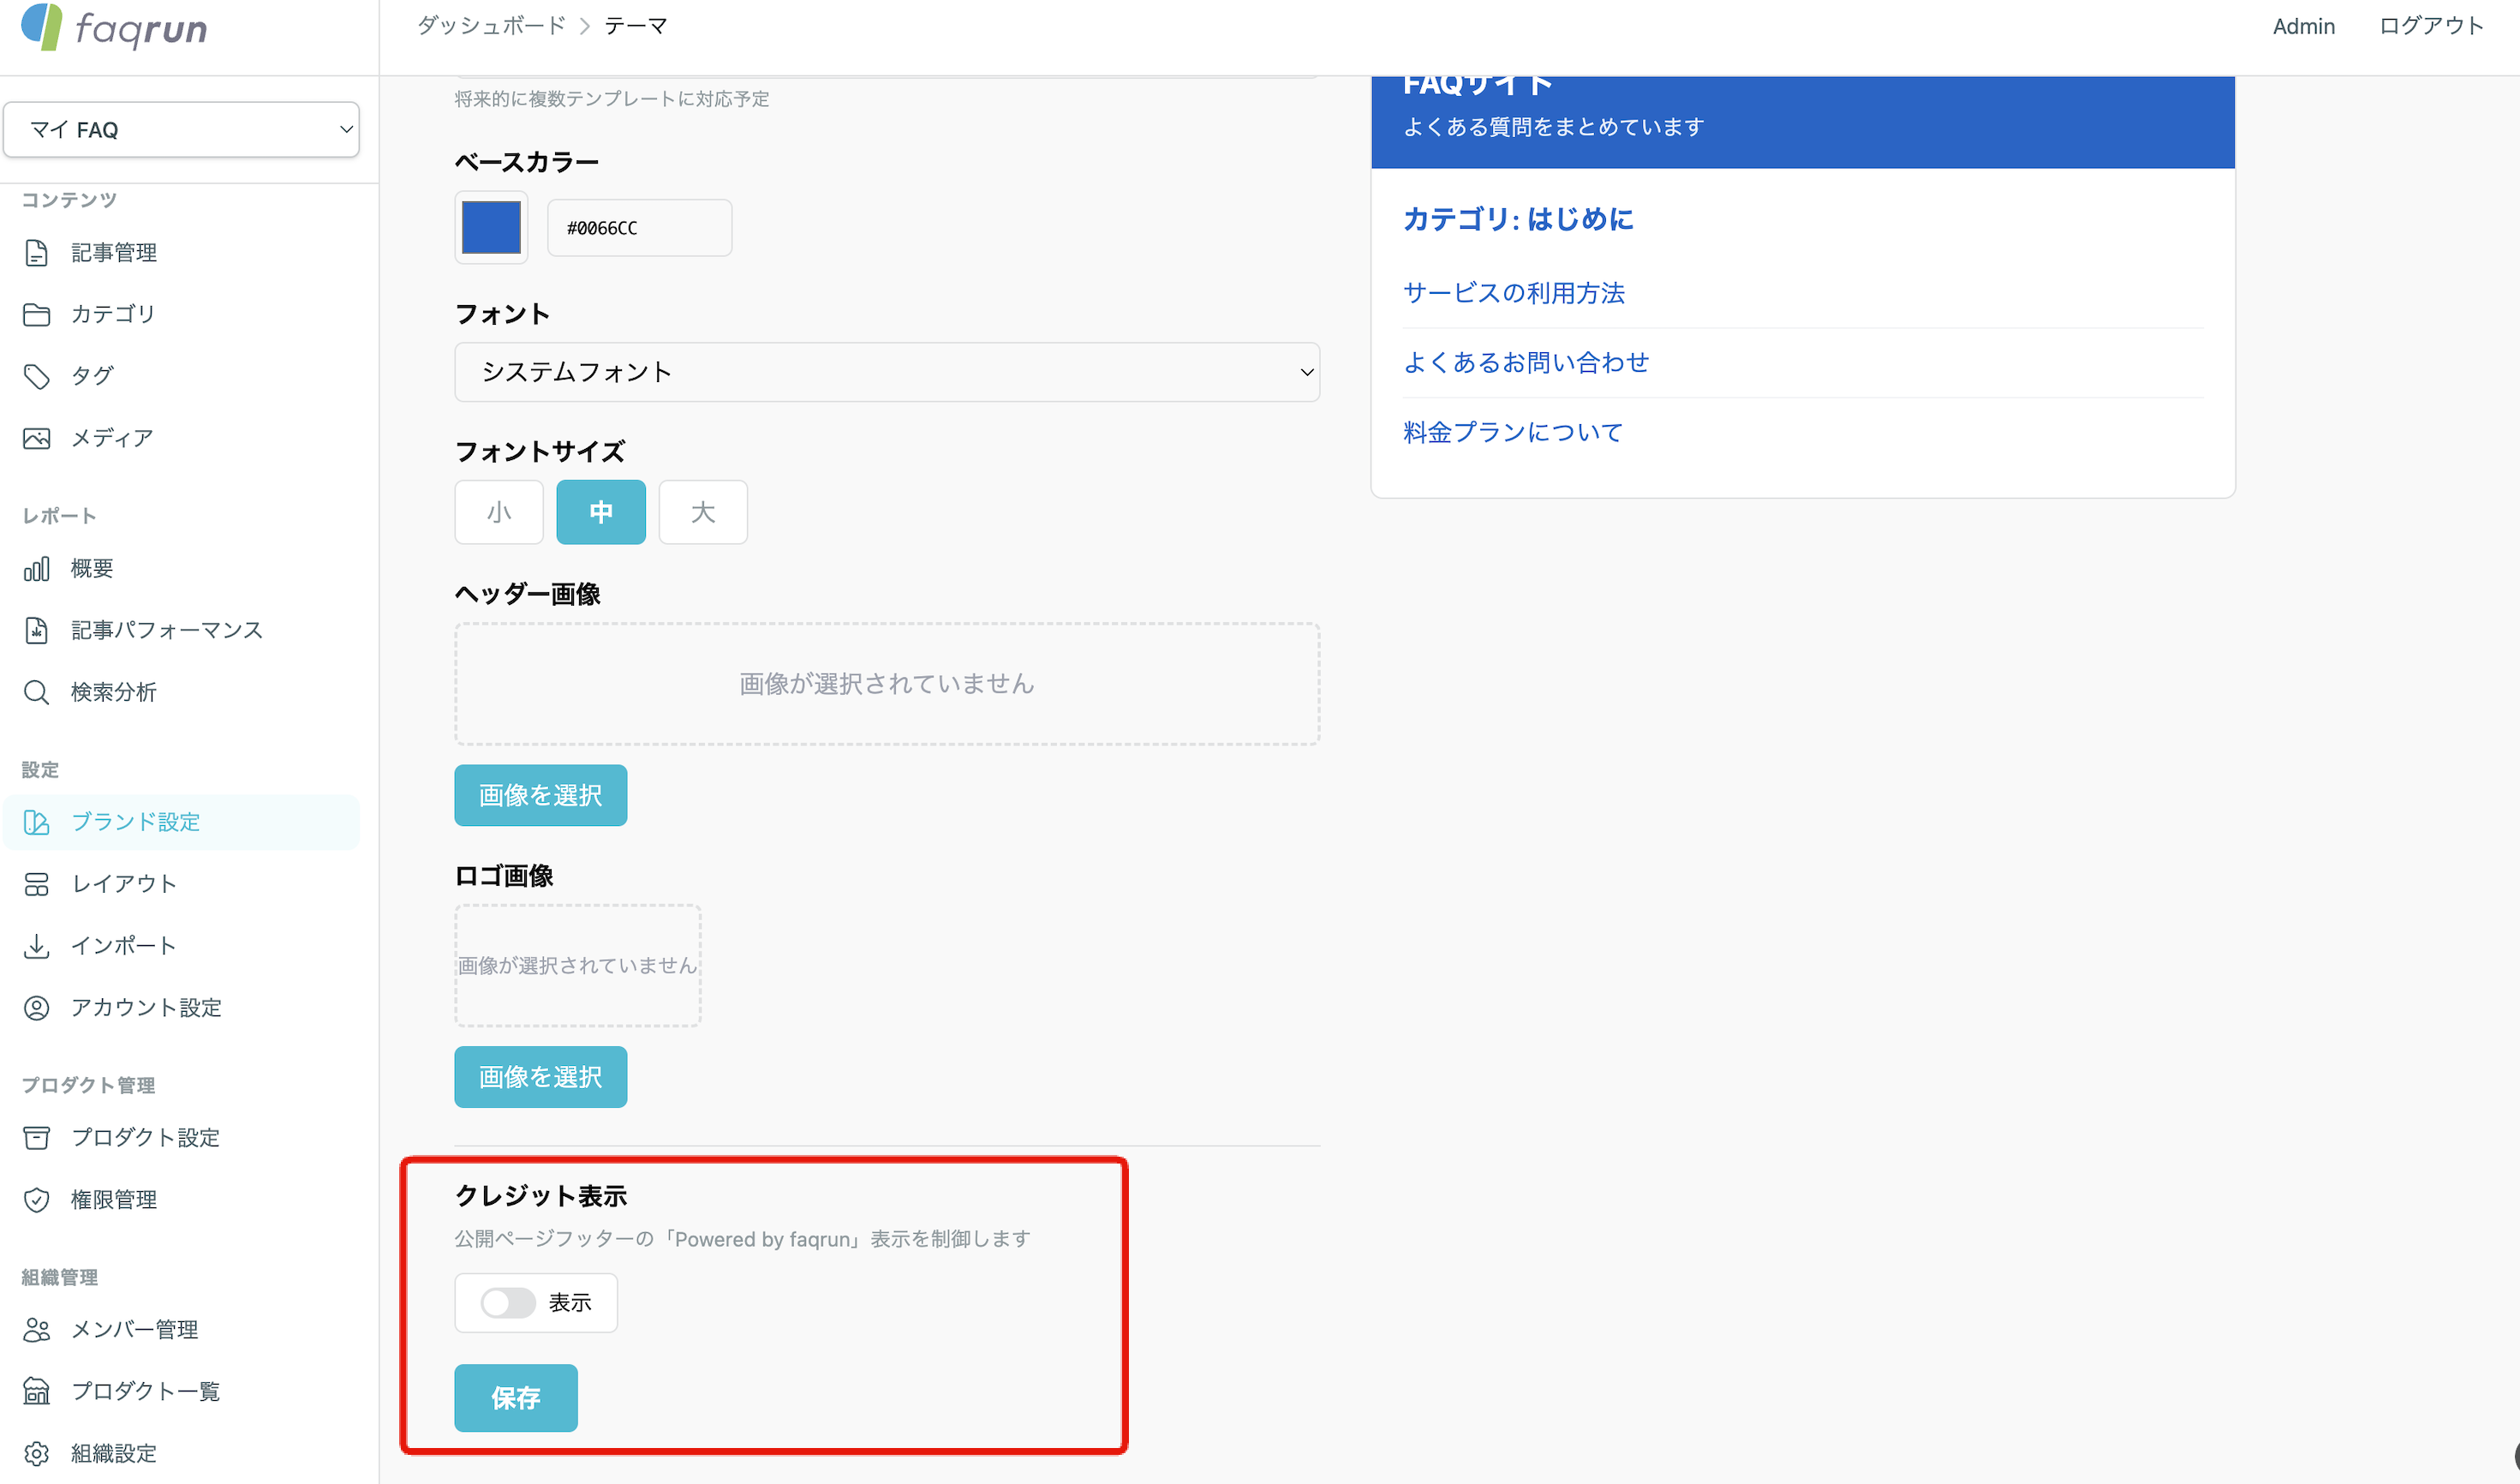2520x1484 pixels.
Task: Click the ブランド設定 palette icon
Action: [37, 823]
